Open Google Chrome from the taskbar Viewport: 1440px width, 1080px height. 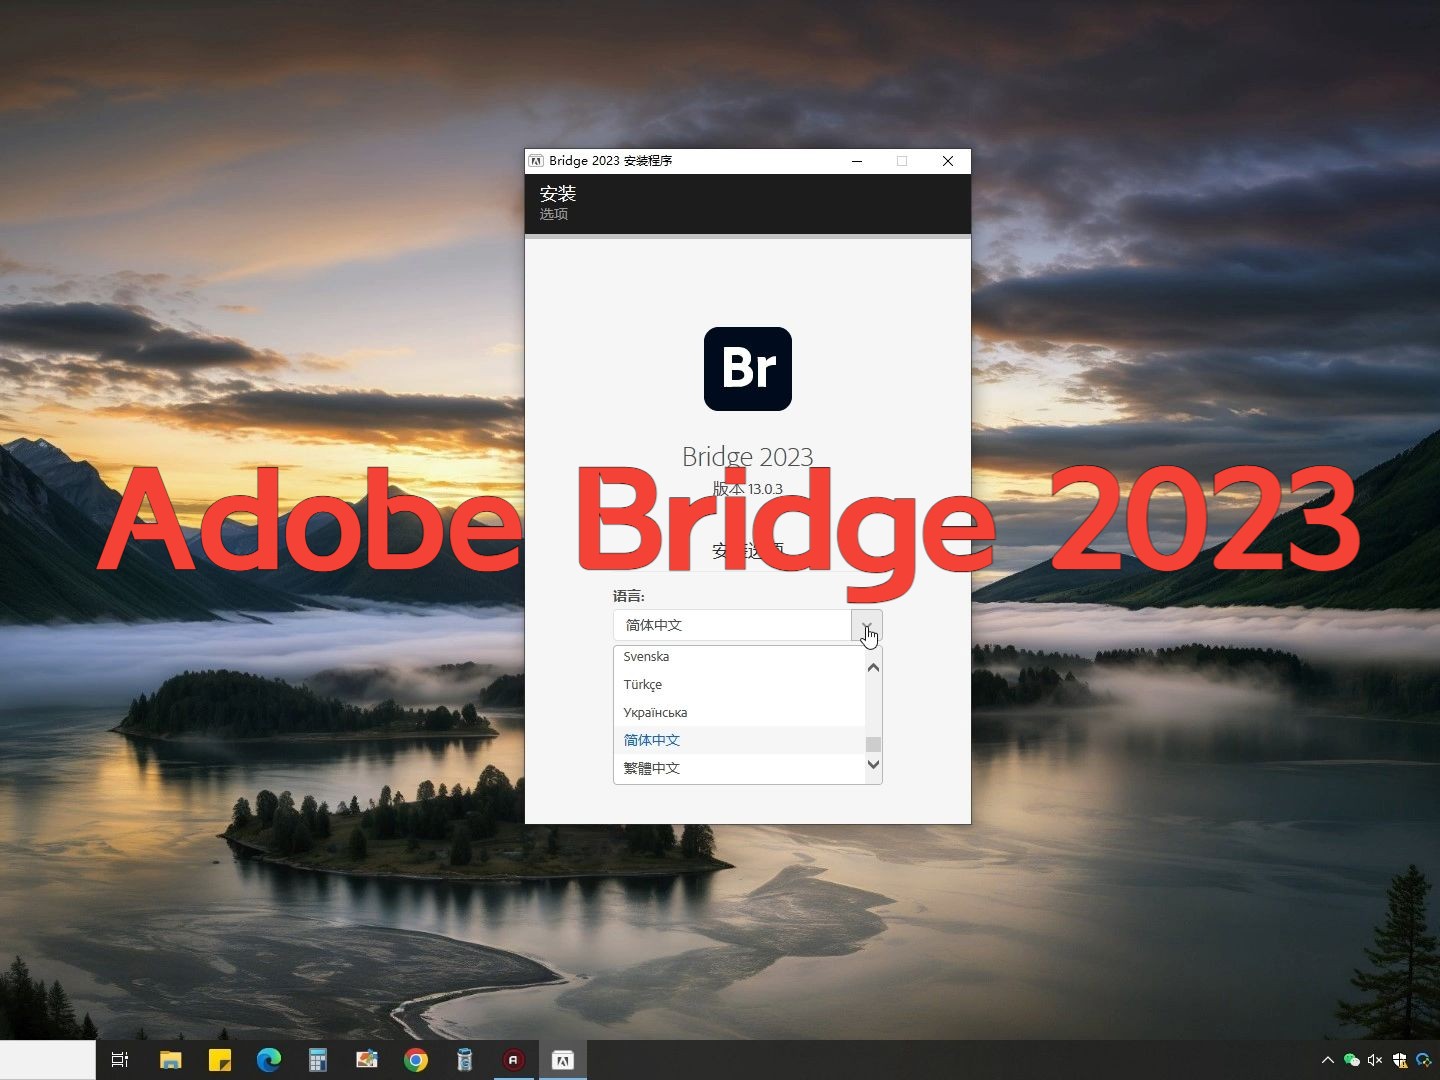[416, 1060]
